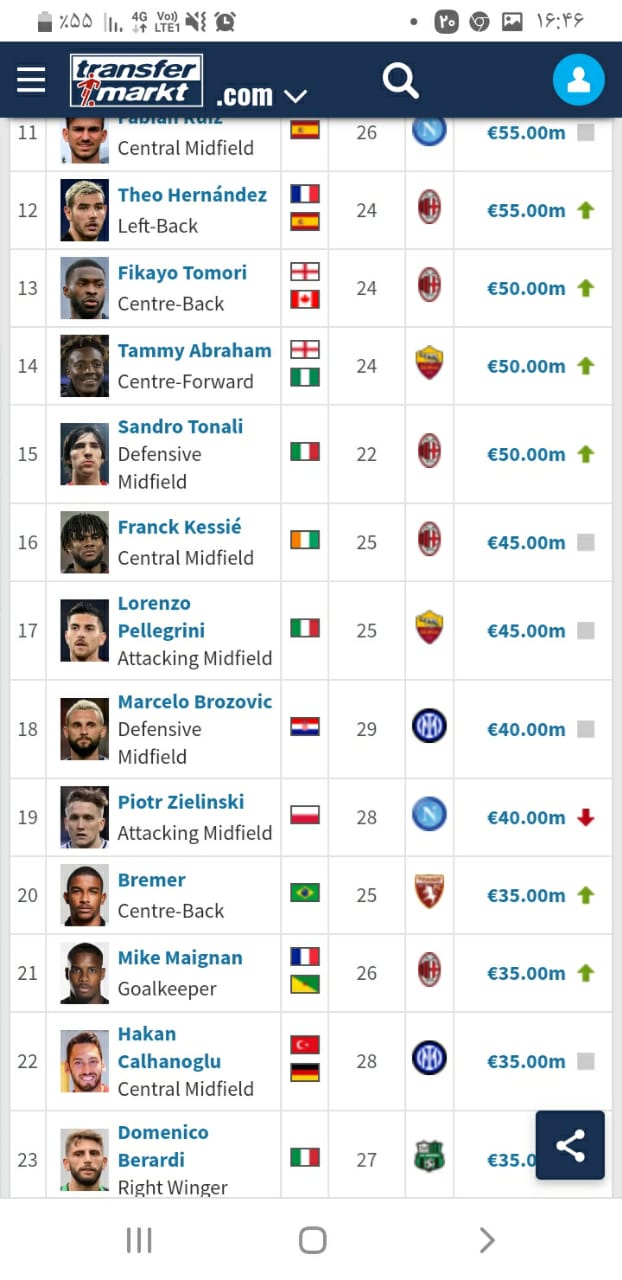Tap the Croatian flag beside Brozovic
The width and height of the screenshot is (622, 1280).
[305, 726]
